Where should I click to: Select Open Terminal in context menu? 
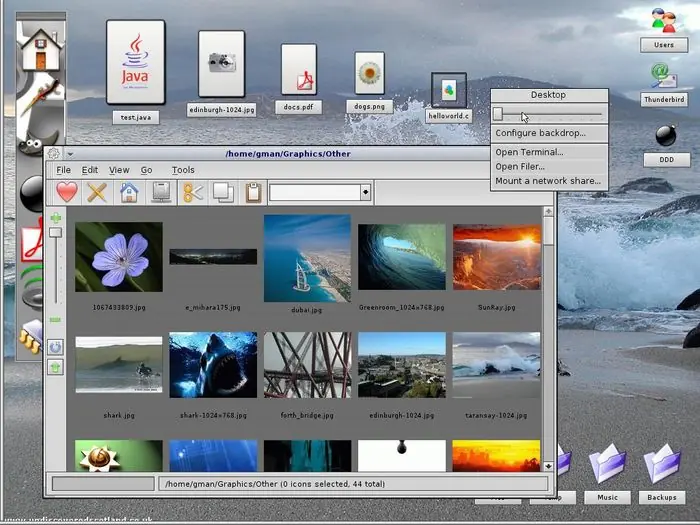point(529,152)
